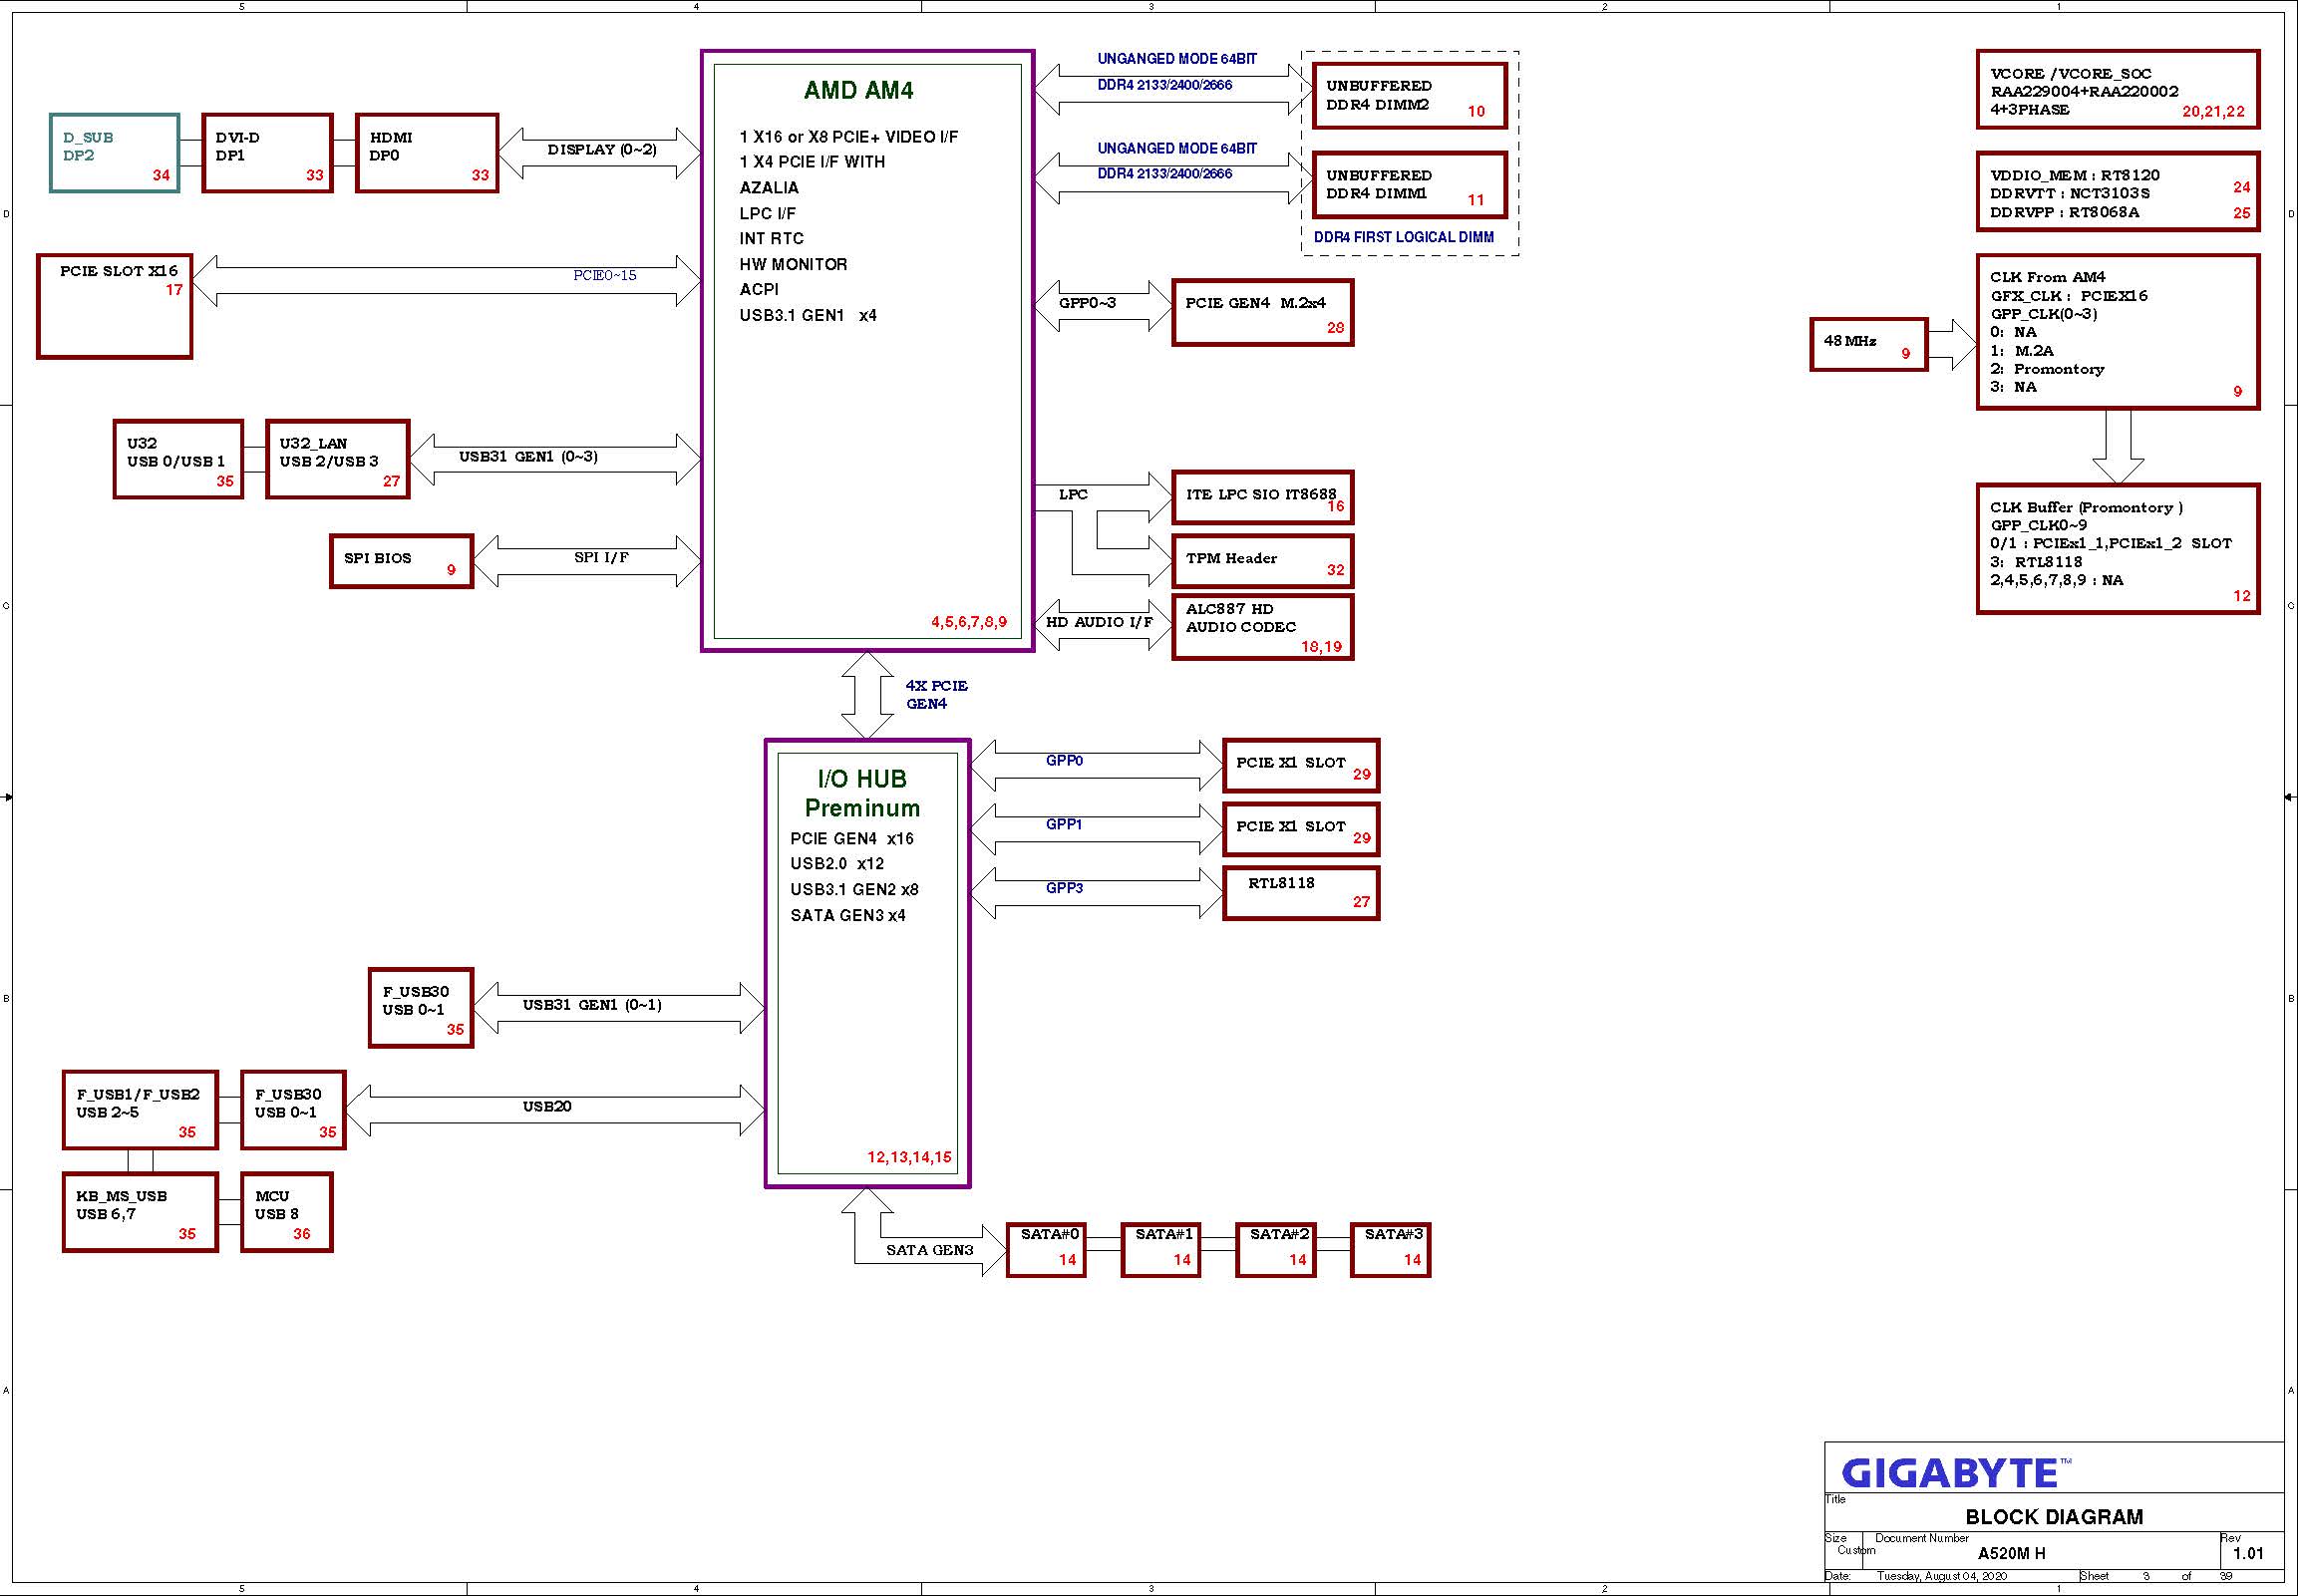Click the "SATA#2" block
The width and height of the screenshot is (2298, 1596).
[1276, 1250]
